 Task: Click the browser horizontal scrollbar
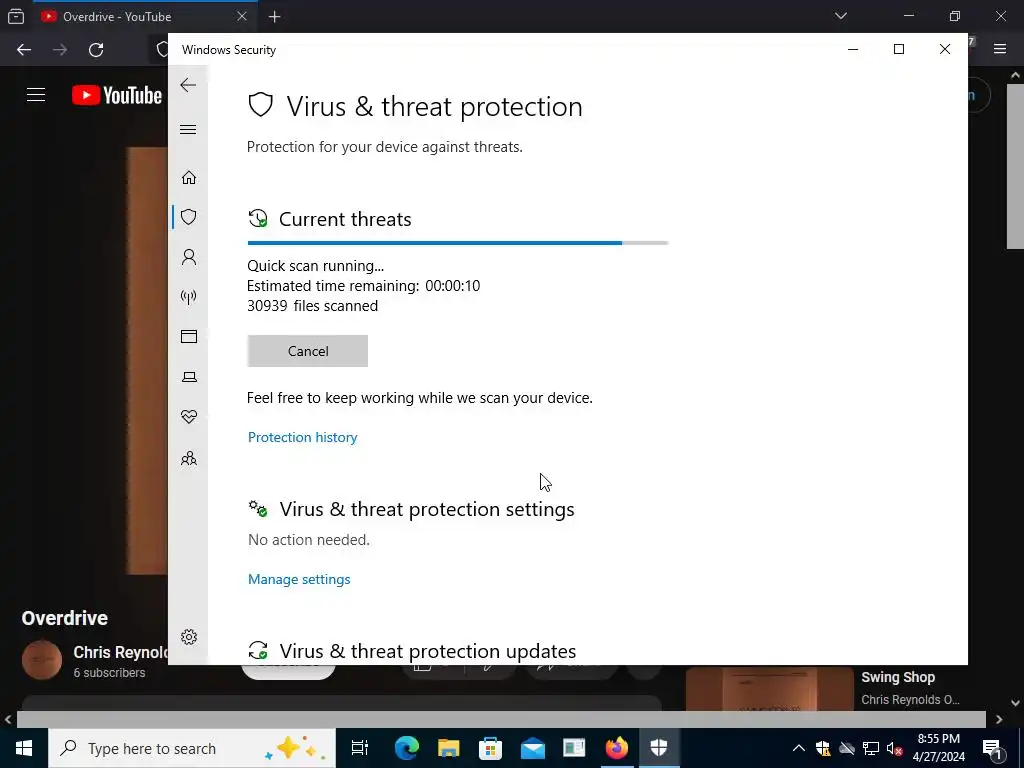[501, 720]
